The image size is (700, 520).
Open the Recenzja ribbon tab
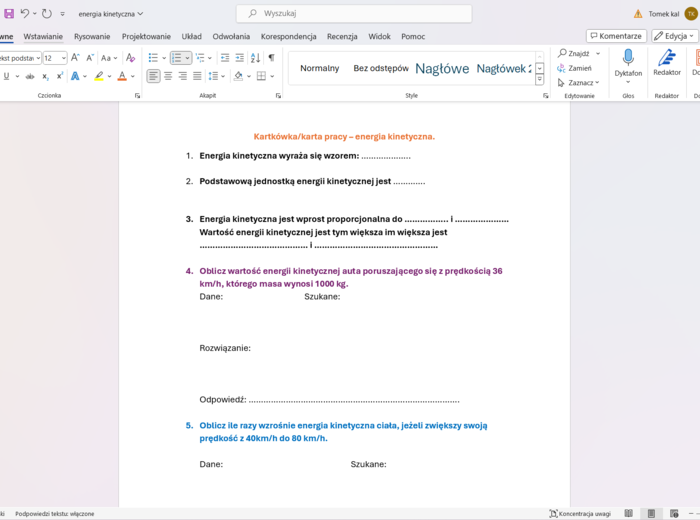coord(342,36)
